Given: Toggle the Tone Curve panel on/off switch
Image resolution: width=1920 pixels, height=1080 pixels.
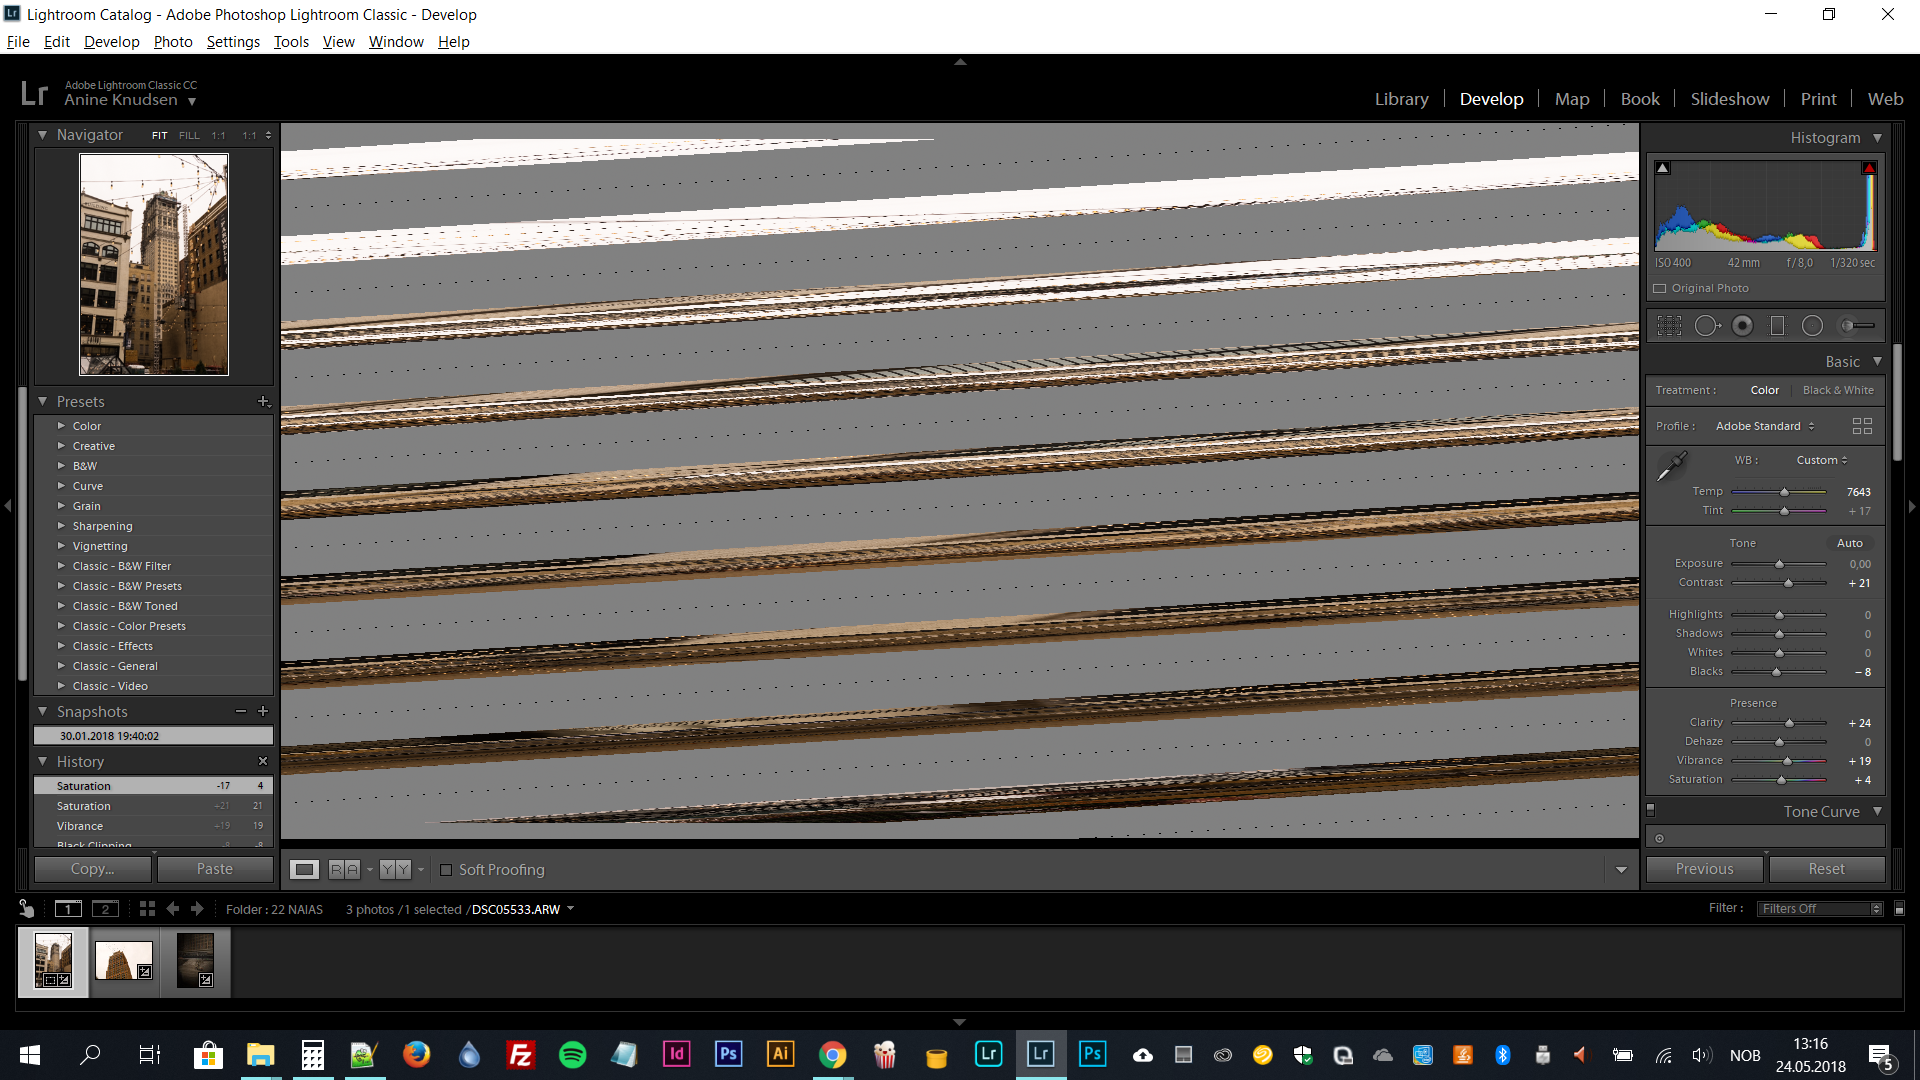Looking at the screenshot, I should (x=1651, y=810).
